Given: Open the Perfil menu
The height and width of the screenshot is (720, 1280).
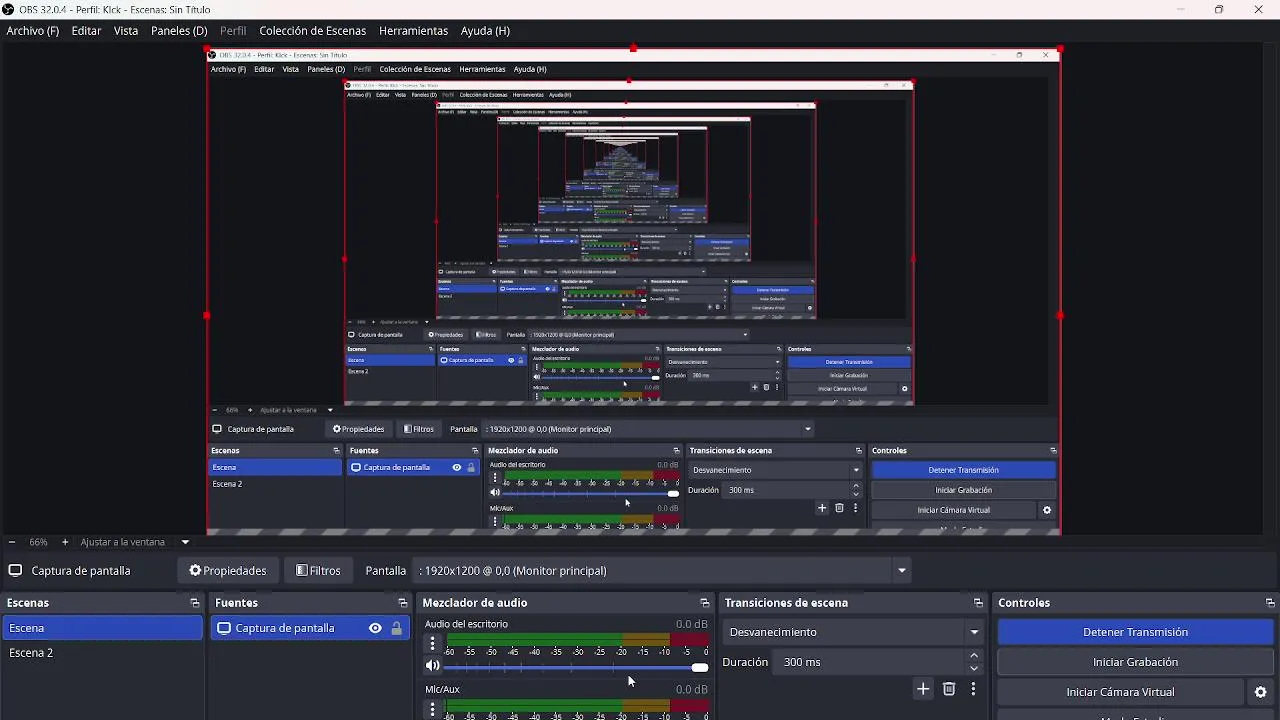Looking at the screenshot, I should pos(233,31).
